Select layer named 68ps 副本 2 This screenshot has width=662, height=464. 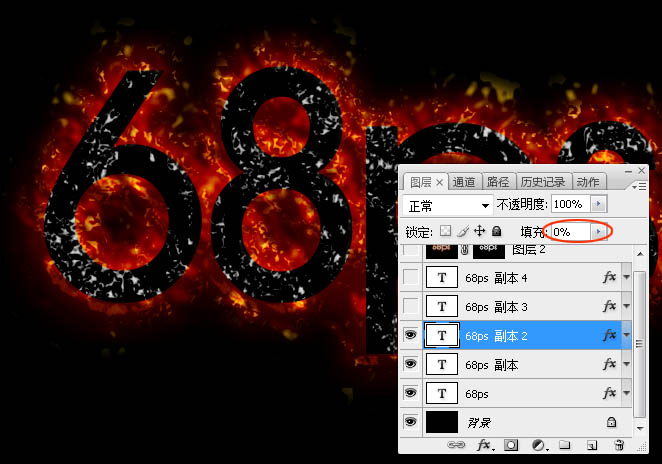(x=496, y=336)
